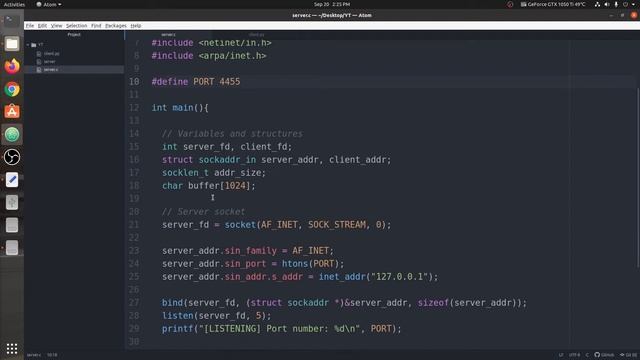Open the File menu
The height and width of the screenshot is (360, 640).
[30, 25]
